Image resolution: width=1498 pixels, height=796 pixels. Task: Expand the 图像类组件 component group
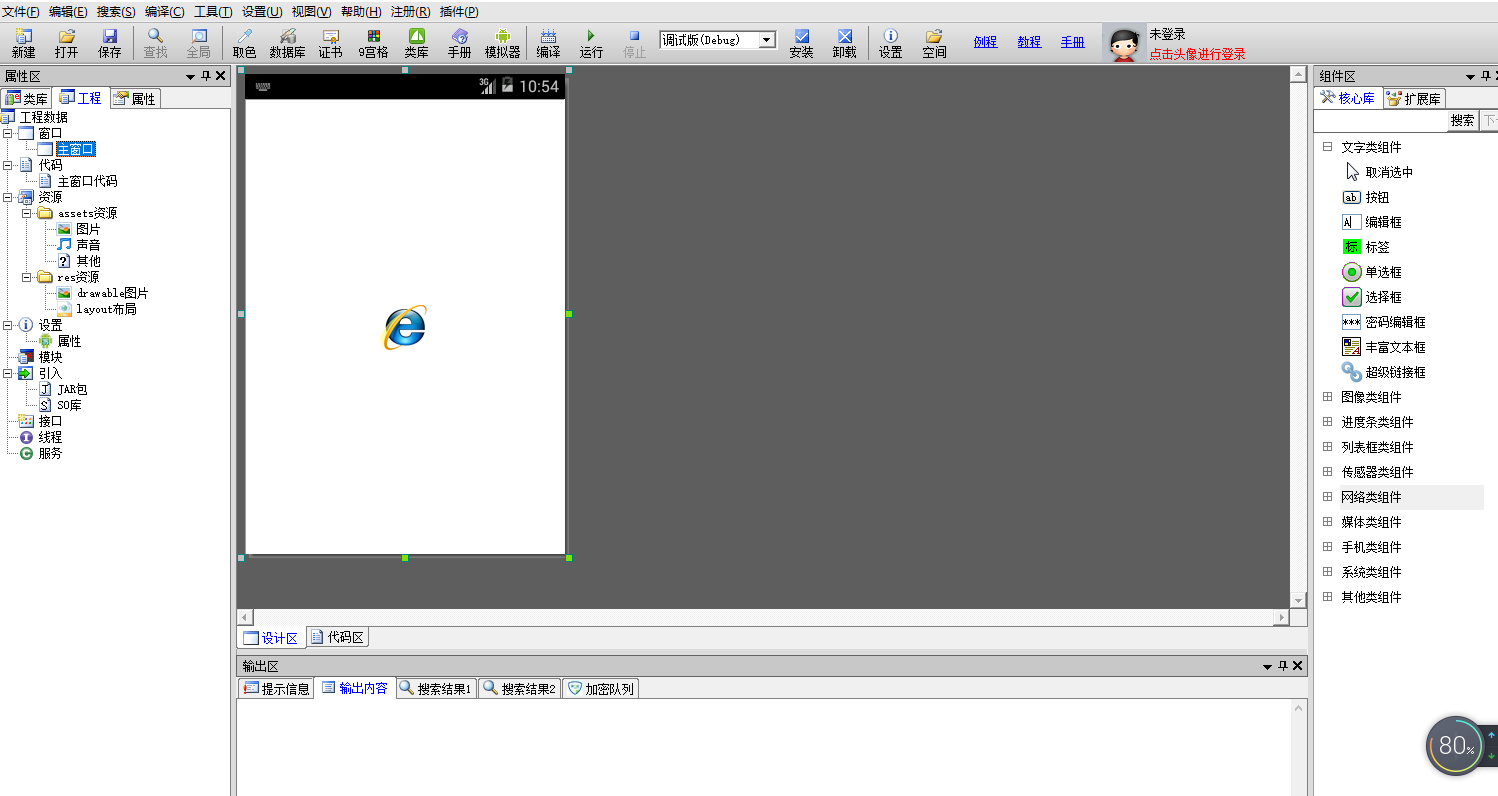1328,397
